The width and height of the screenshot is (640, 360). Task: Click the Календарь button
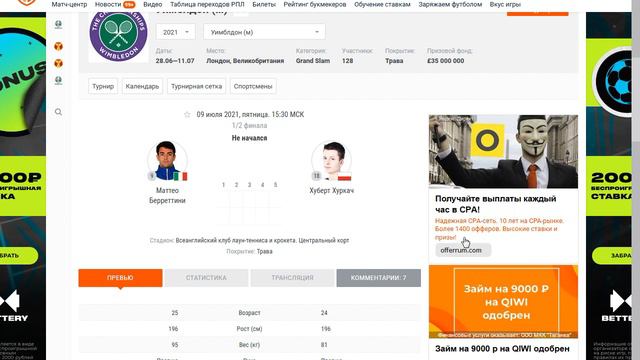142,86
